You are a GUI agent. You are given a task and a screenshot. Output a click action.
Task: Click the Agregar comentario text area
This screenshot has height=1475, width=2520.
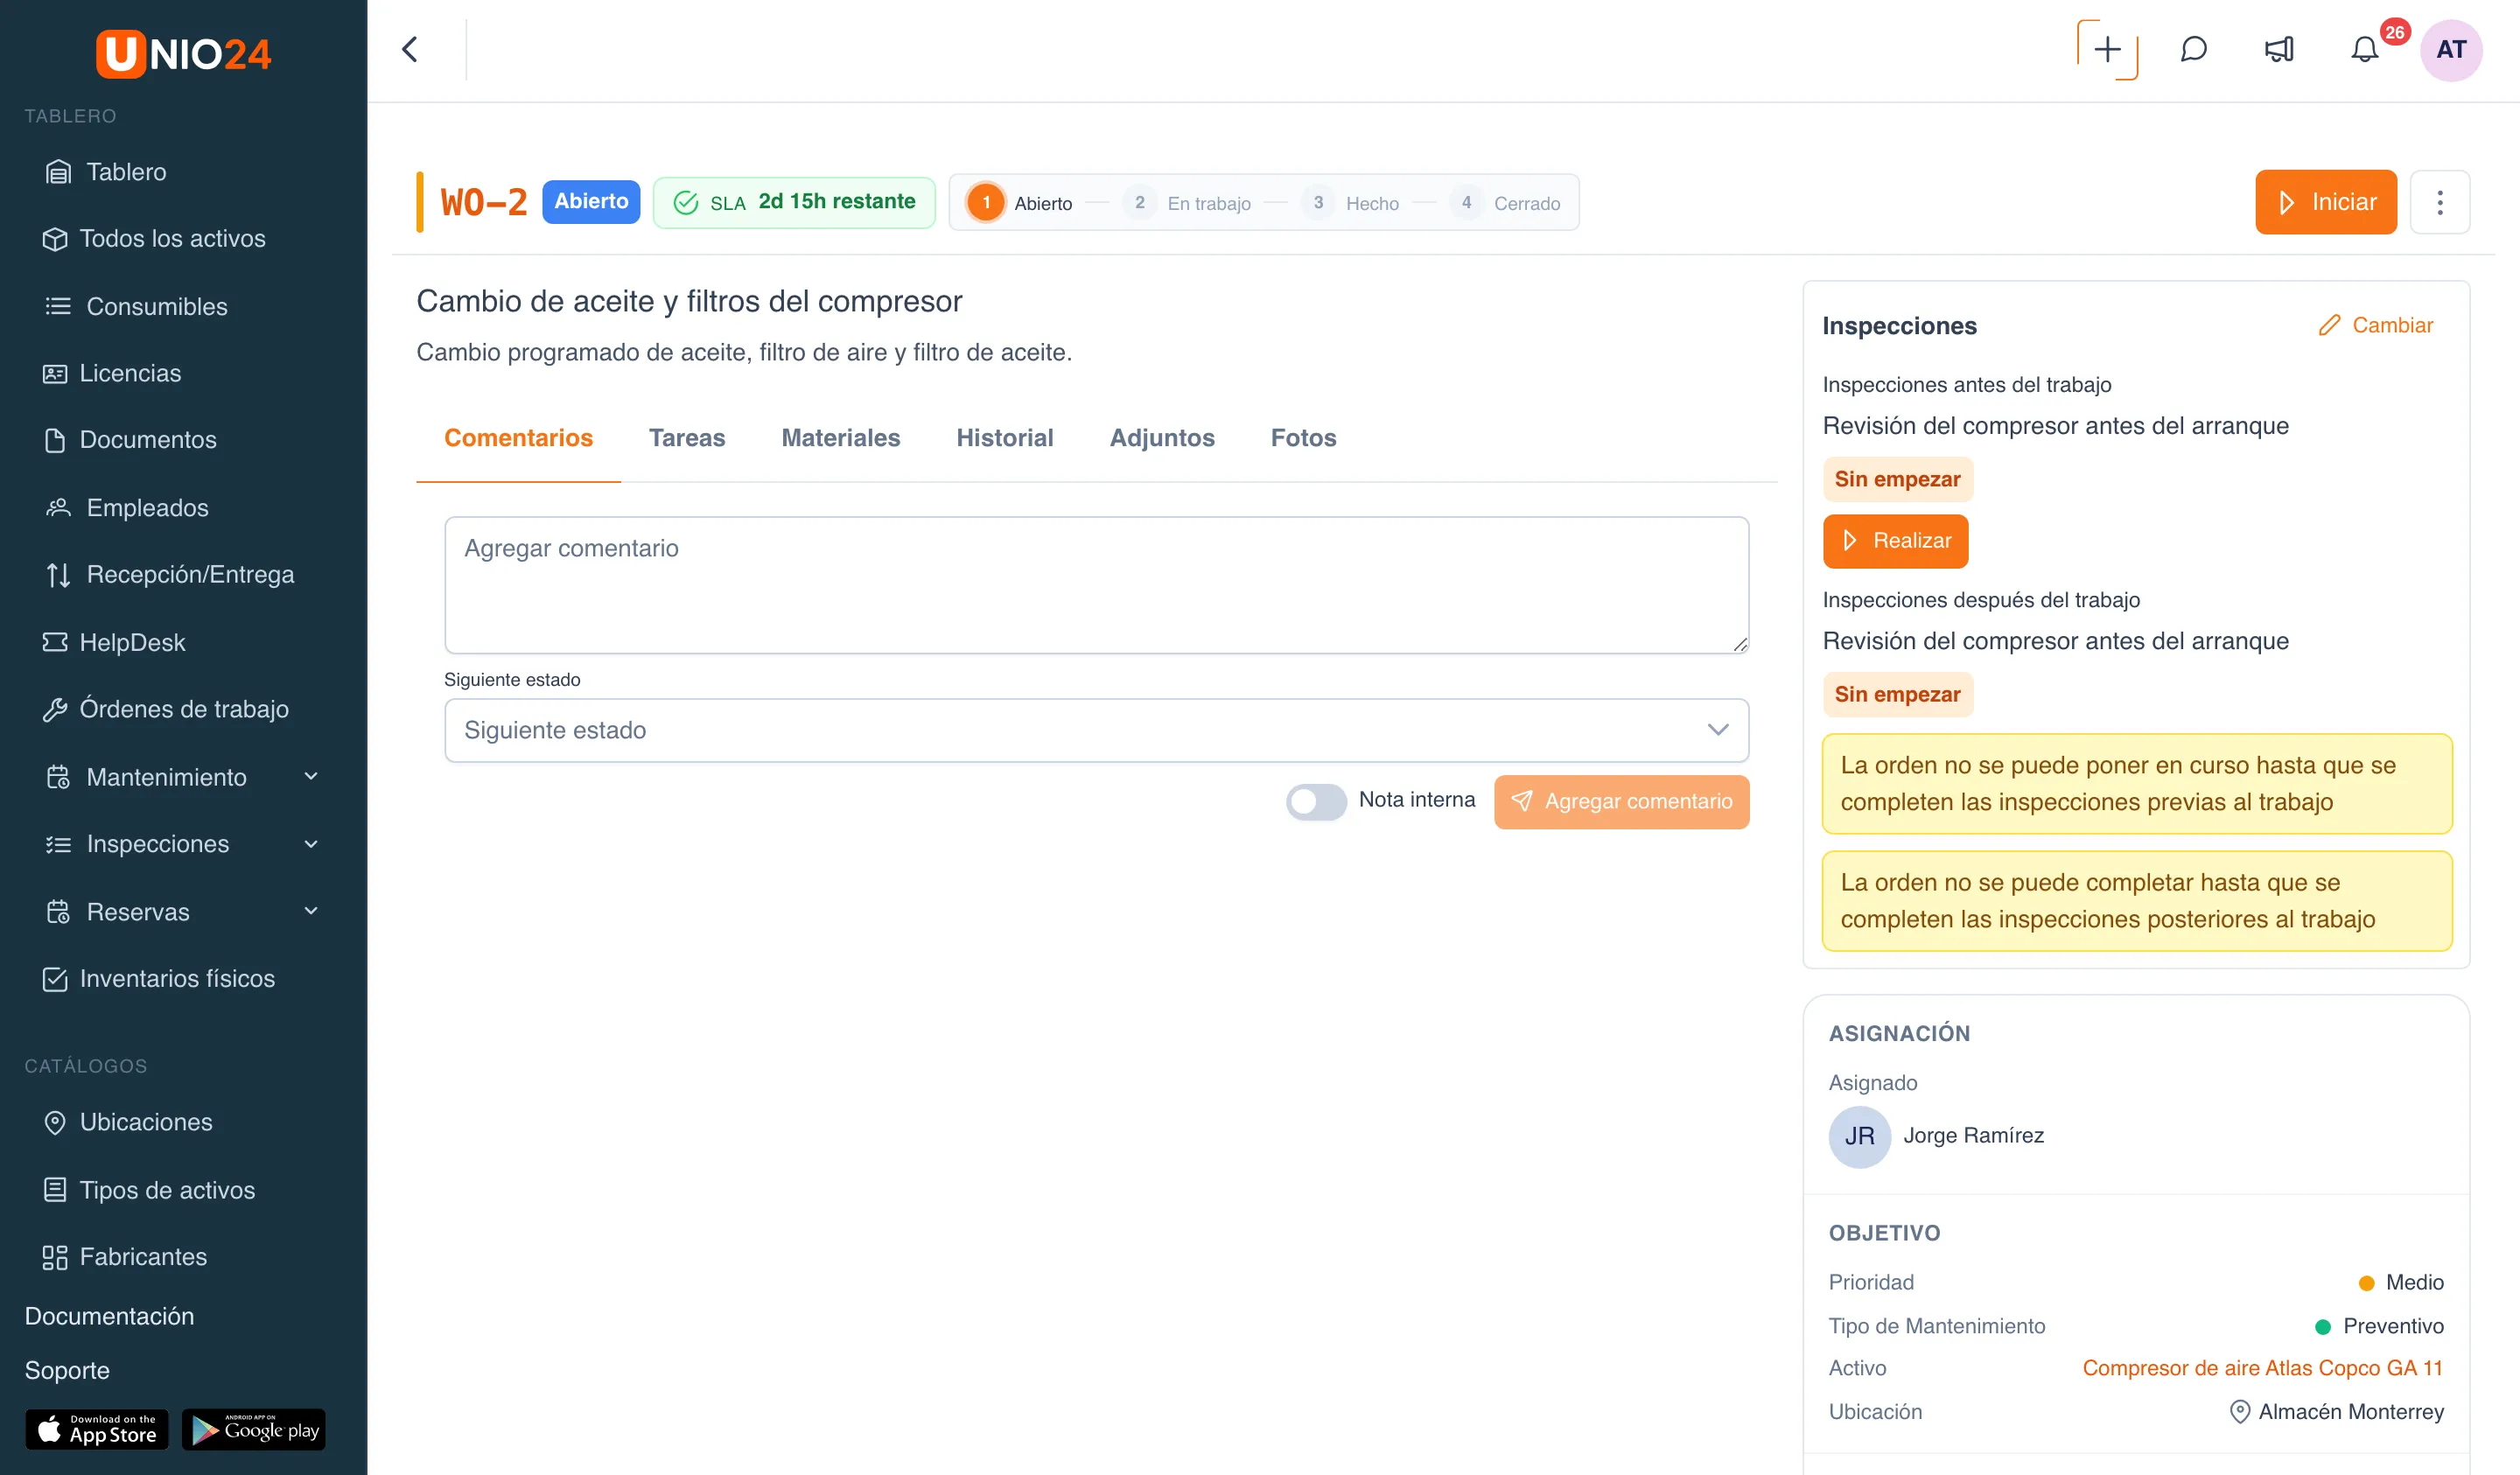coord(1096,585)
